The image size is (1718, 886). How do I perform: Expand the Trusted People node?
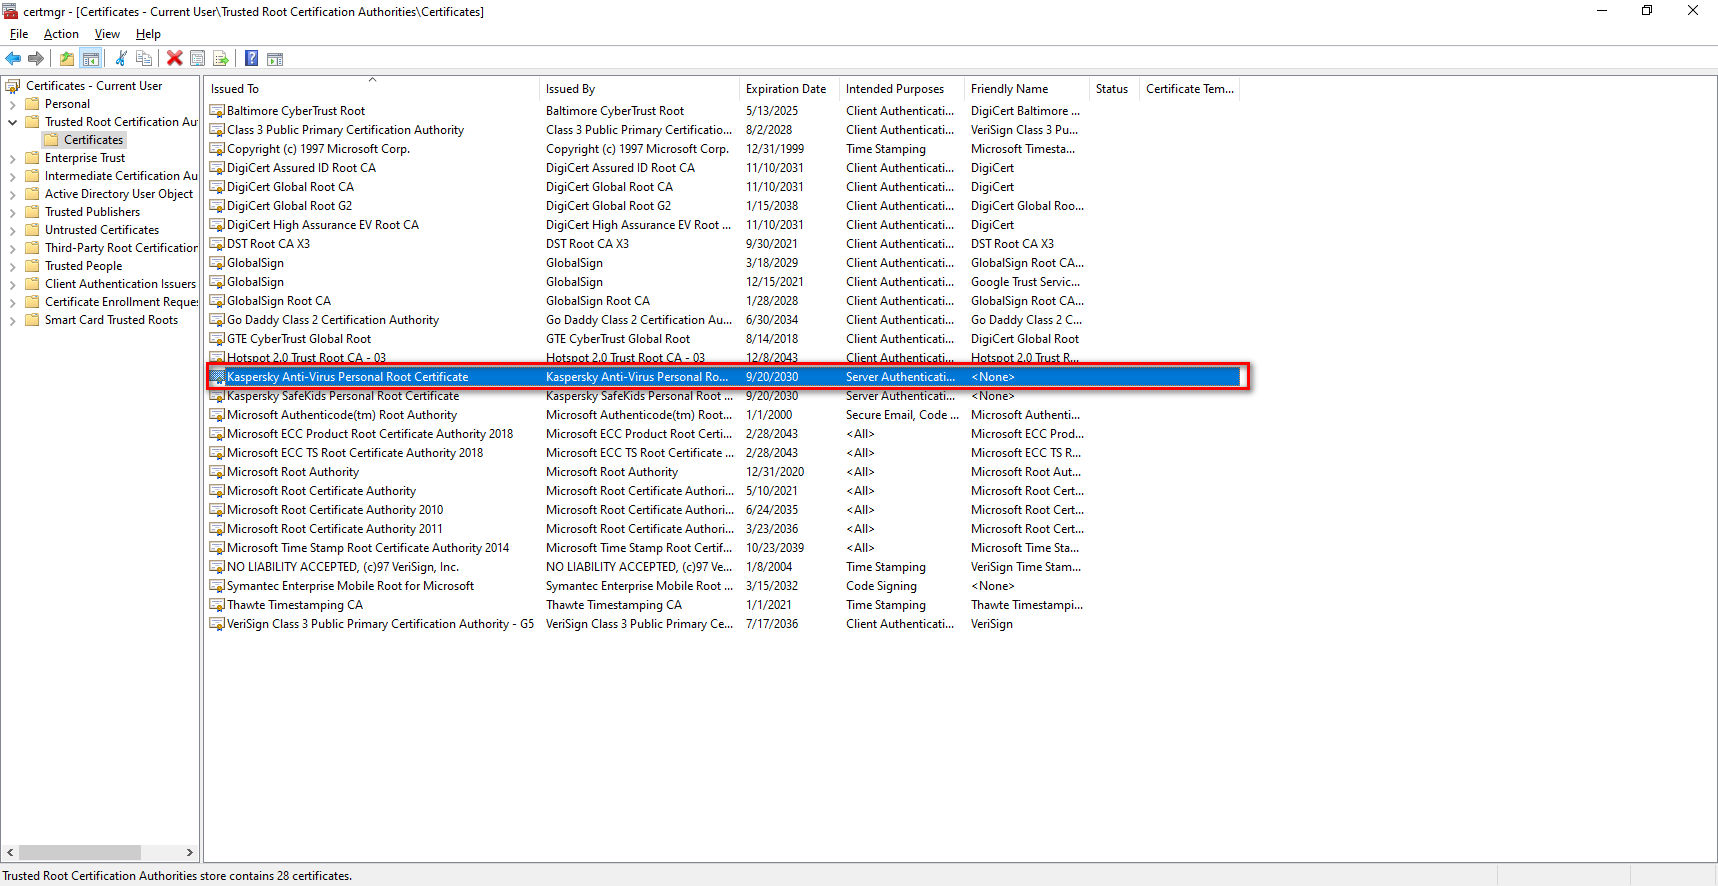(x=12, y=266)
